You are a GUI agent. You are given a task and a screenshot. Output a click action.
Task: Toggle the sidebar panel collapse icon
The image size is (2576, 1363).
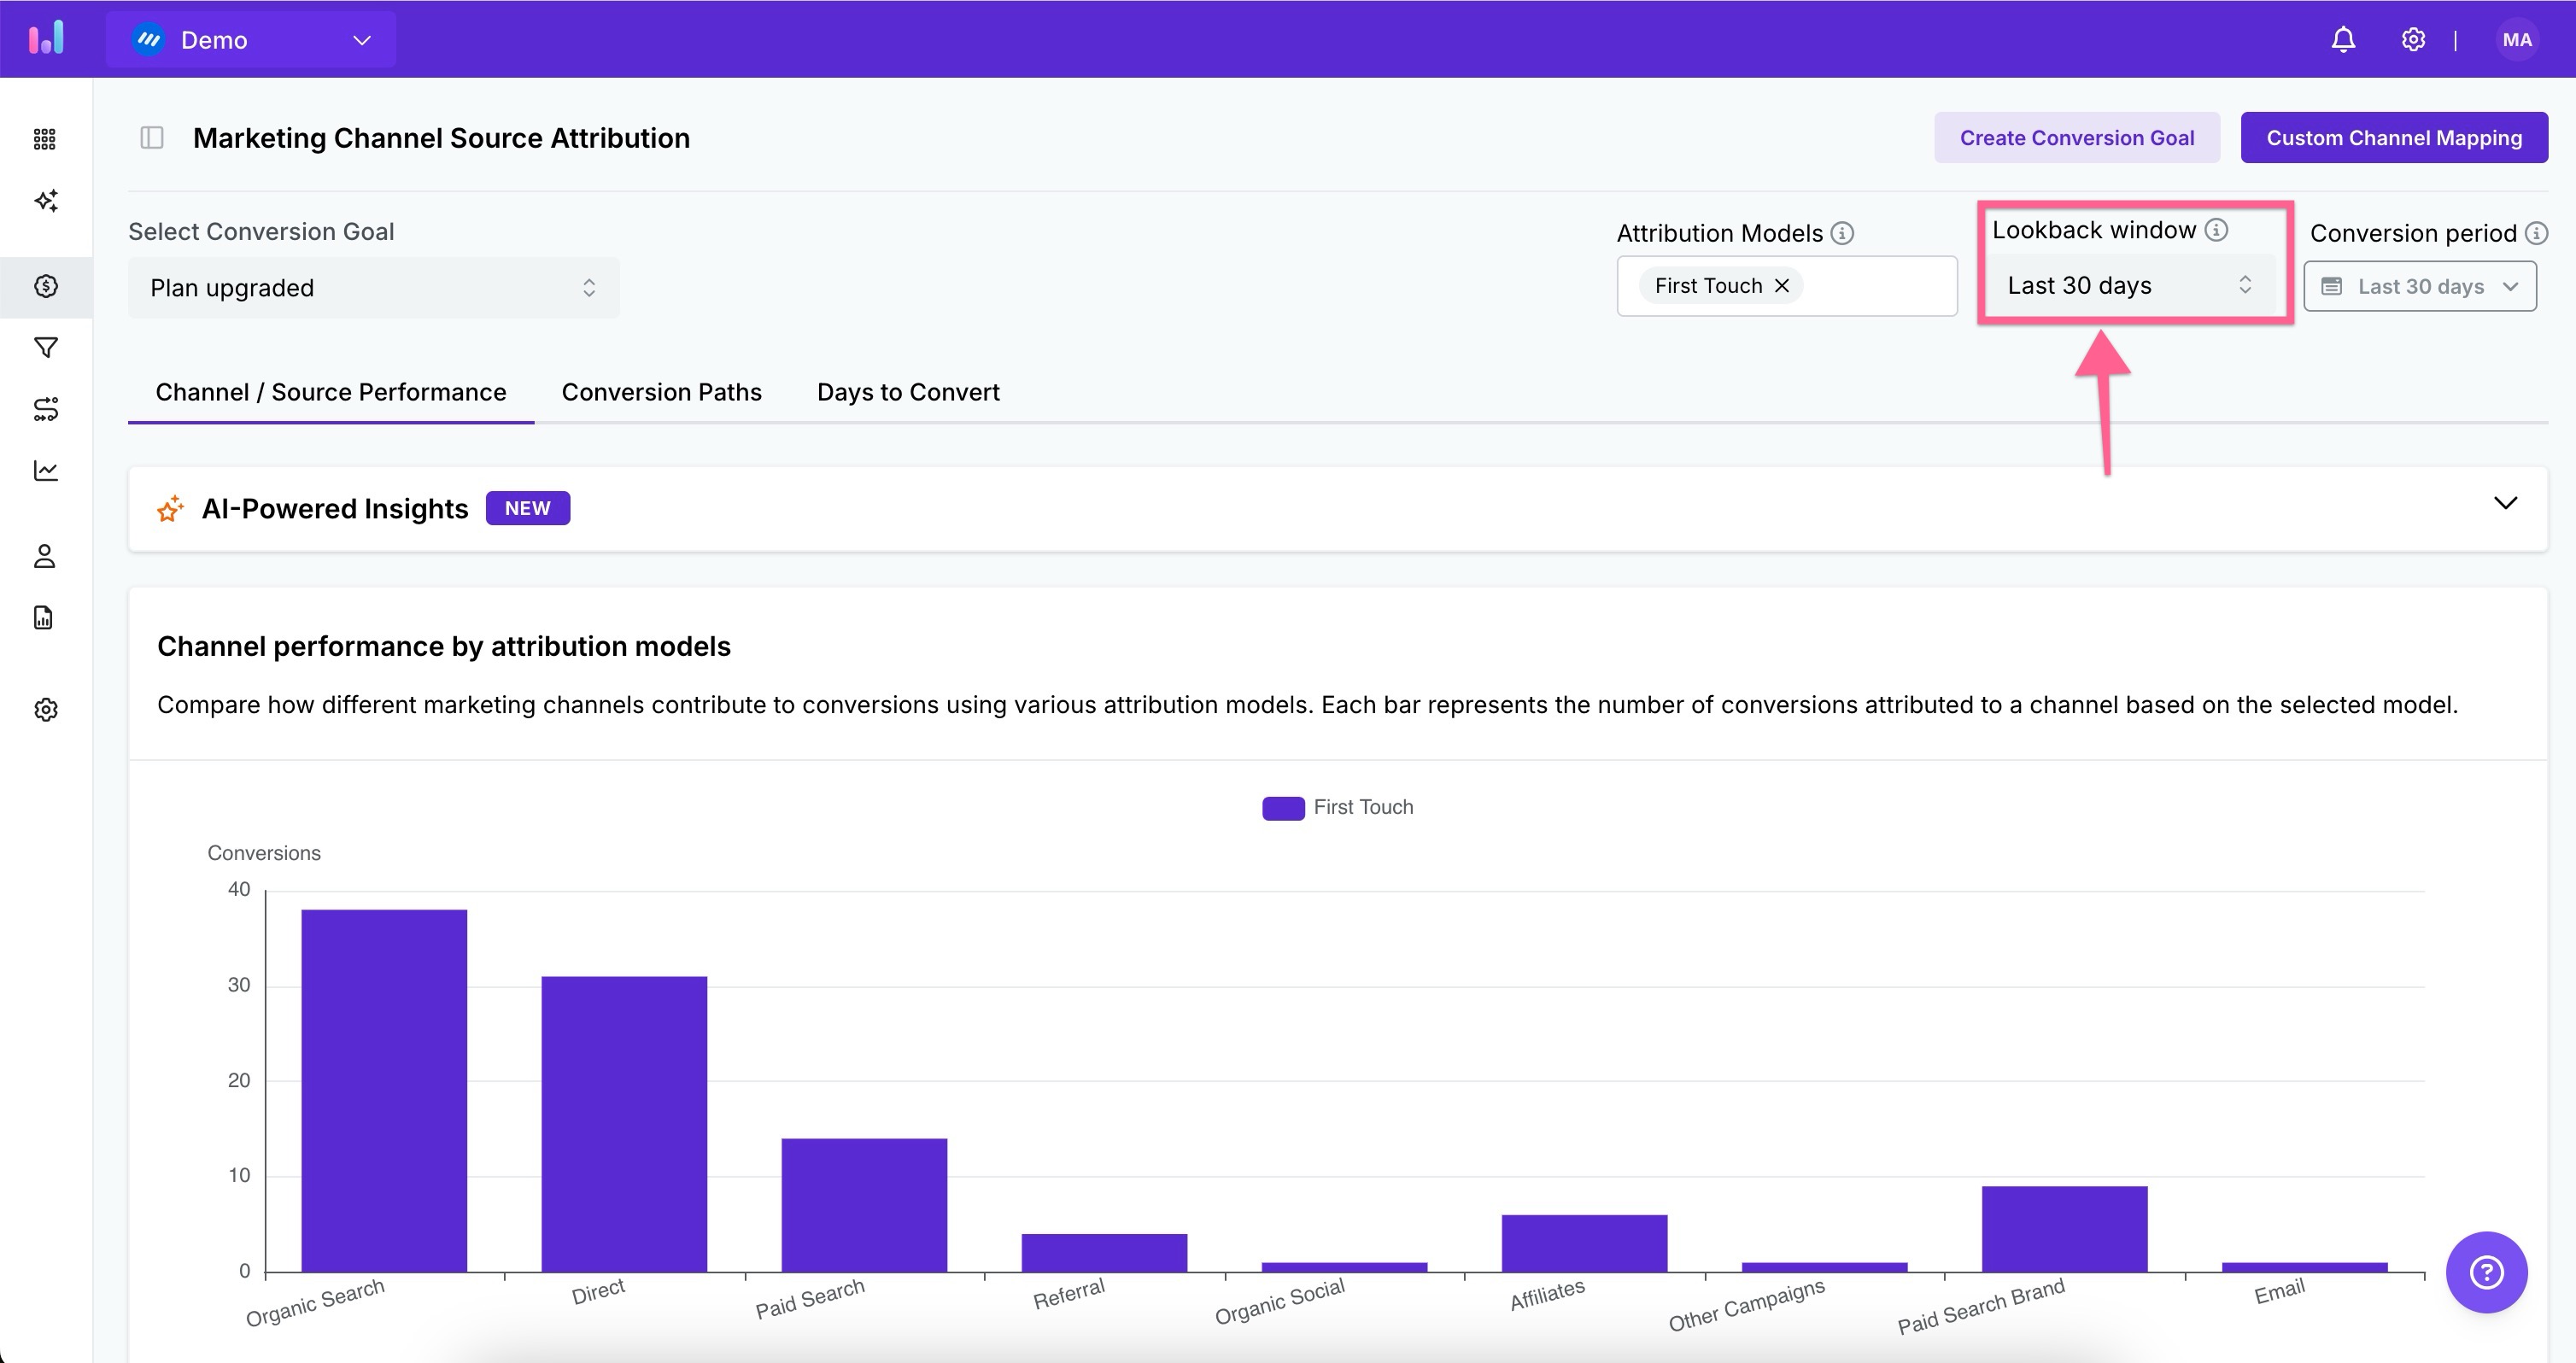[152, 138]
